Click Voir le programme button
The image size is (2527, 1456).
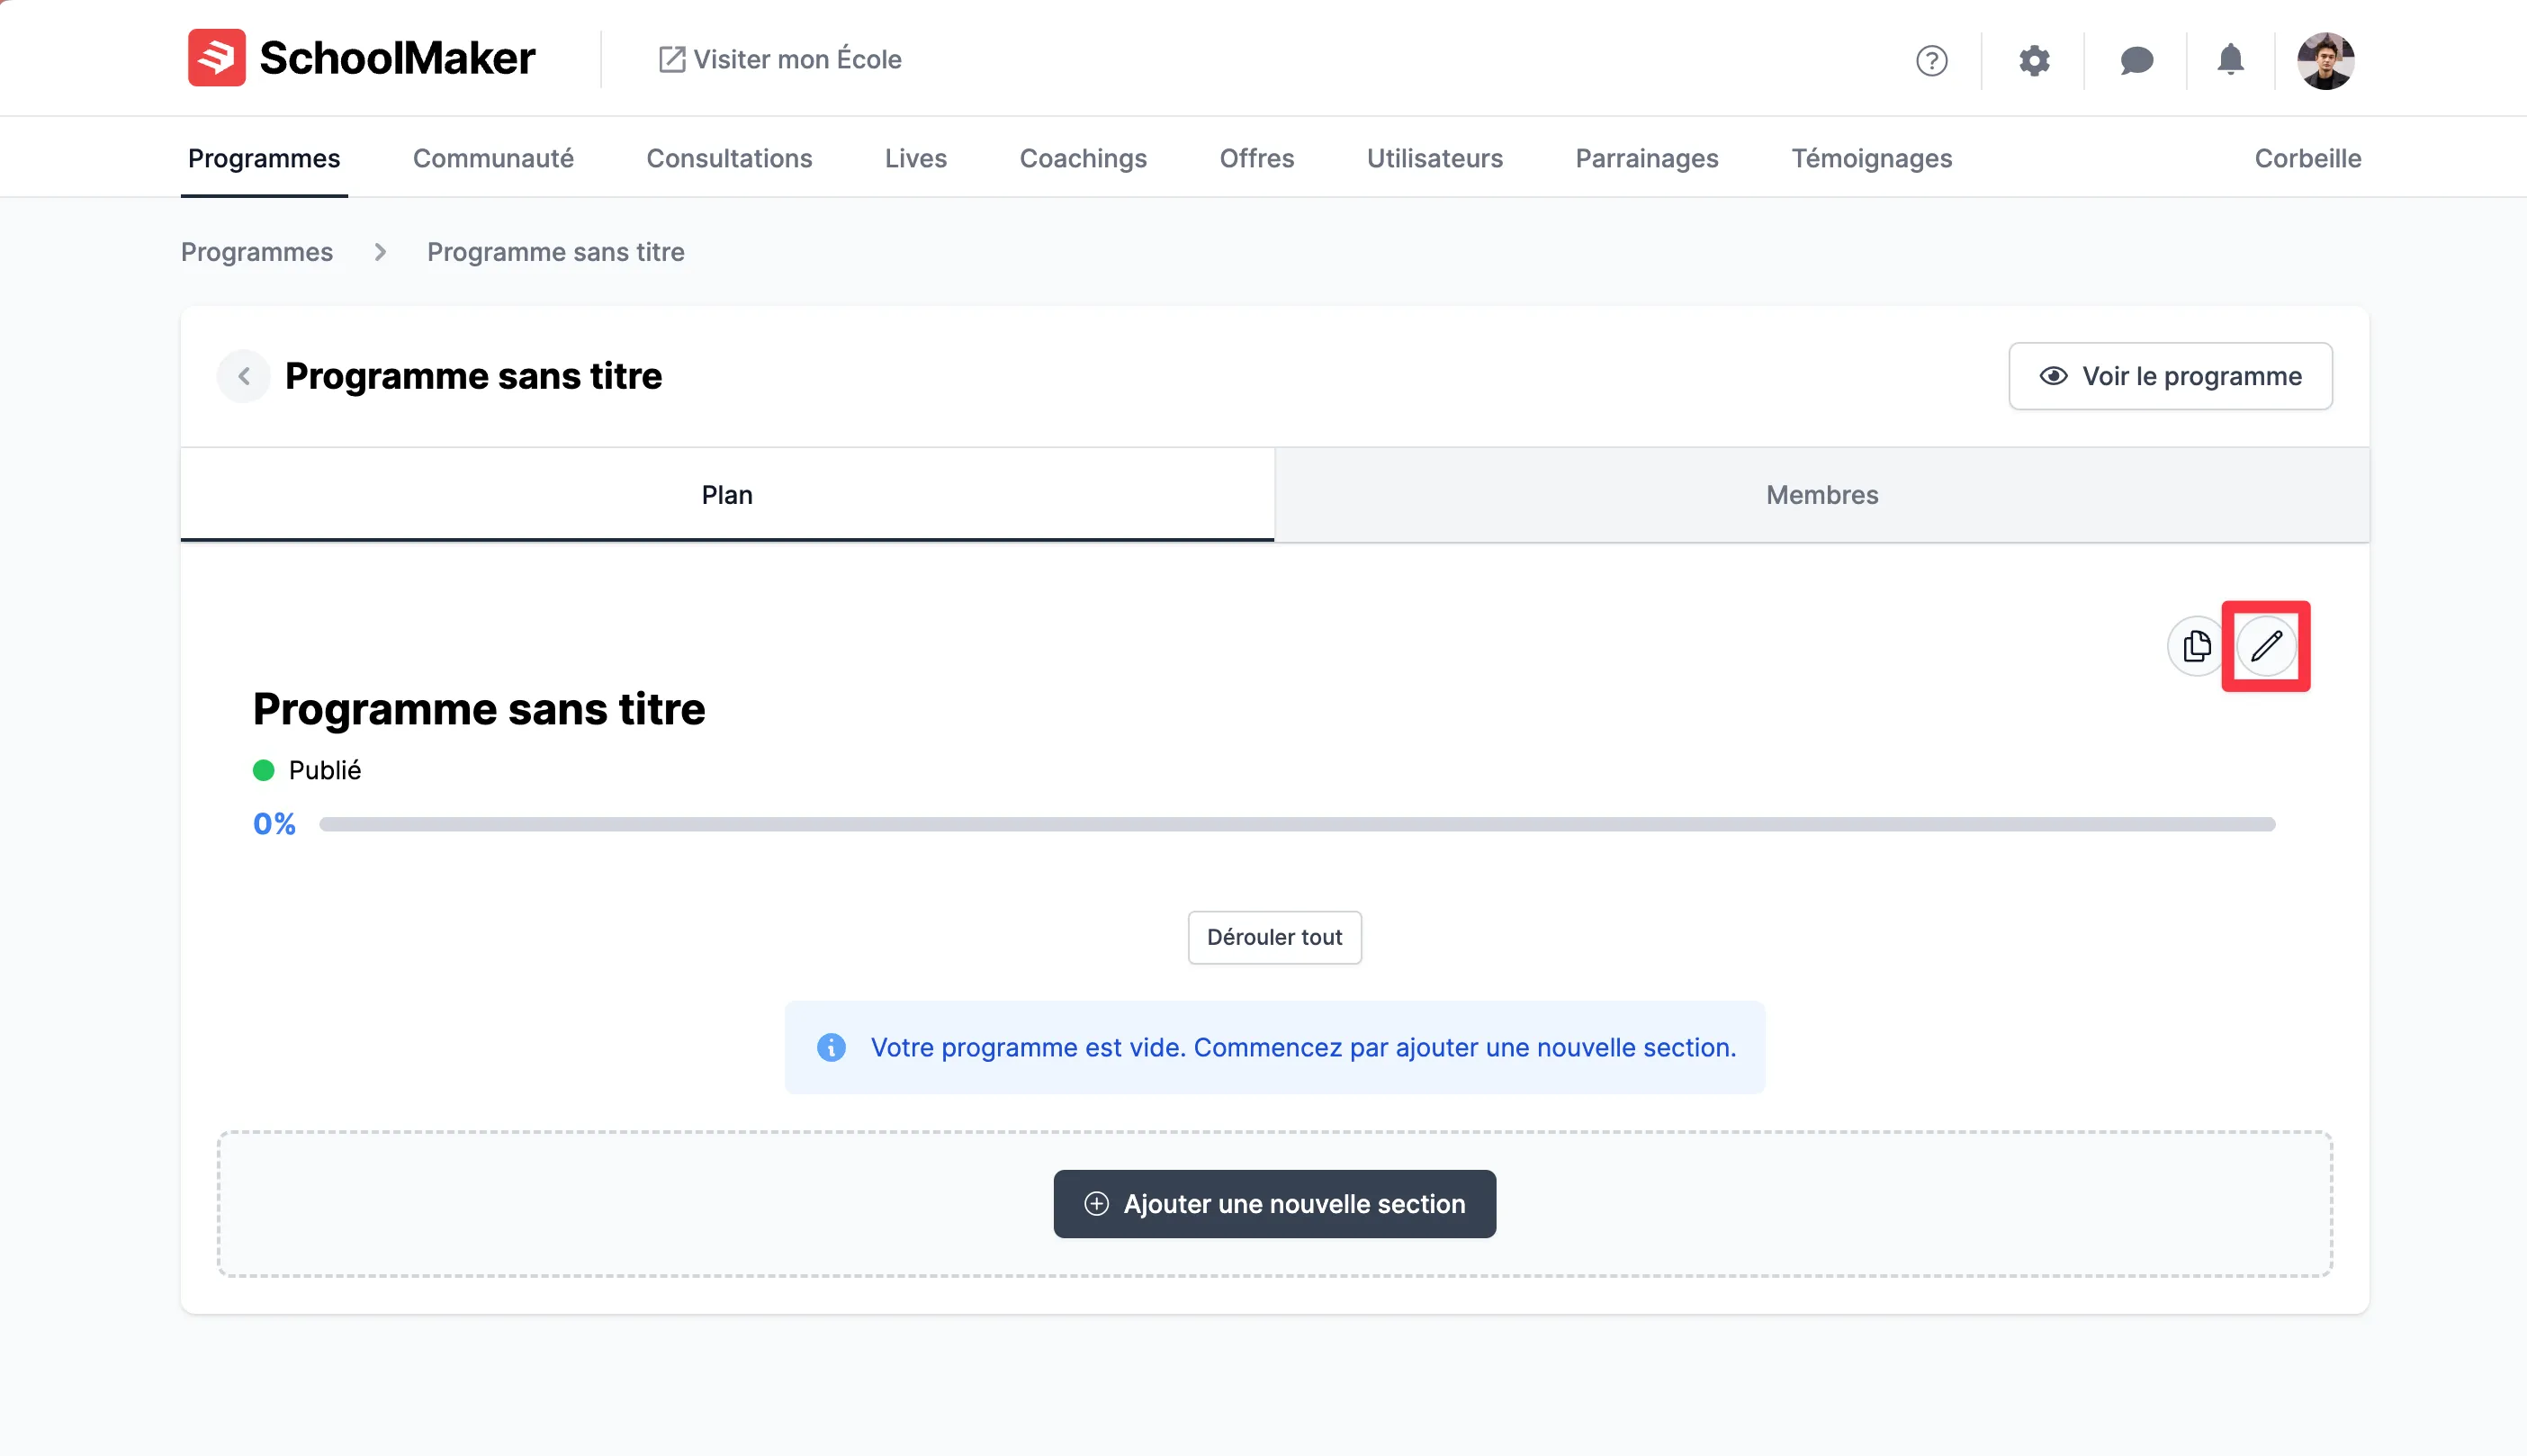coord(2170,376)
